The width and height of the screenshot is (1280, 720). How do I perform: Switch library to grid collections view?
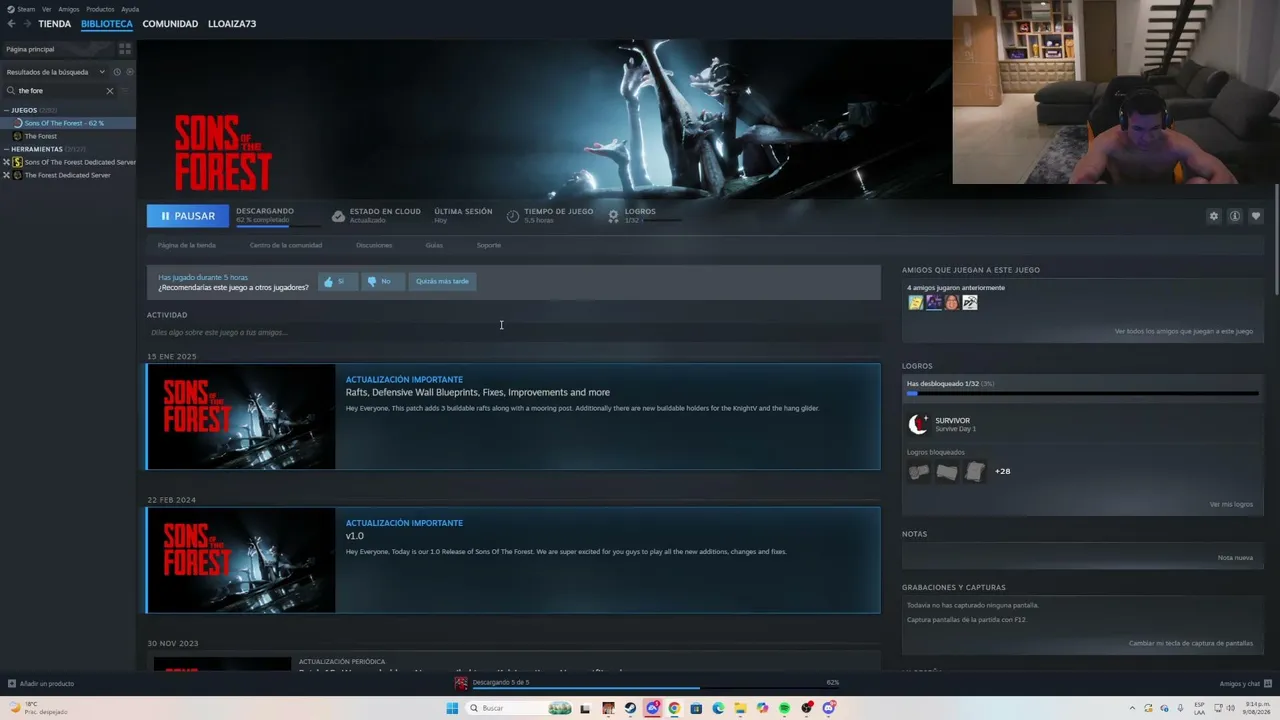click(x=125, y=48)
